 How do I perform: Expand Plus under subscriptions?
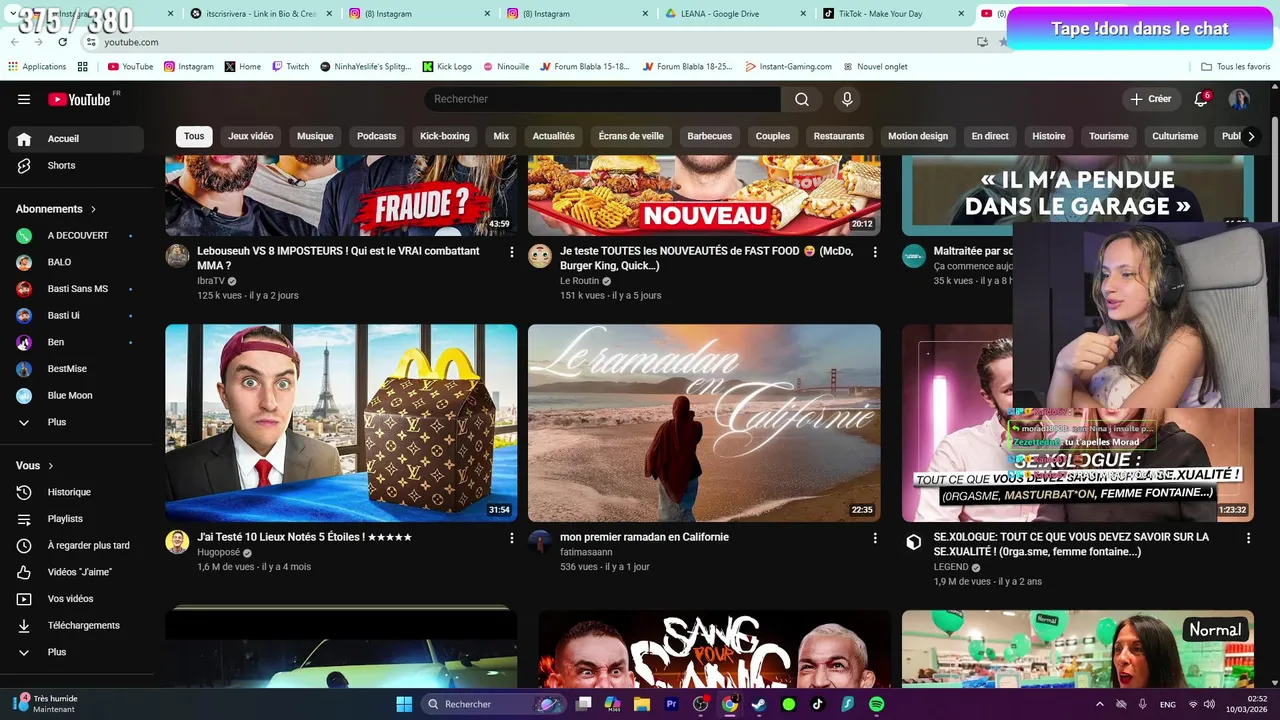(76, 422)
